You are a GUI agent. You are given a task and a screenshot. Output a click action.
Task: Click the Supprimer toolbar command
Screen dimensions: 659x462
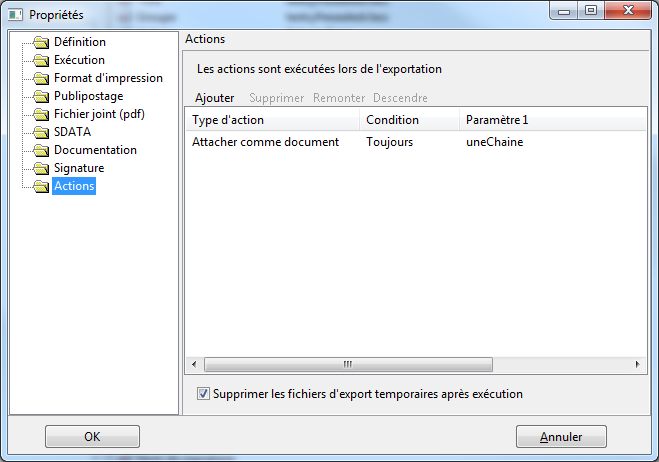(277, 98)
